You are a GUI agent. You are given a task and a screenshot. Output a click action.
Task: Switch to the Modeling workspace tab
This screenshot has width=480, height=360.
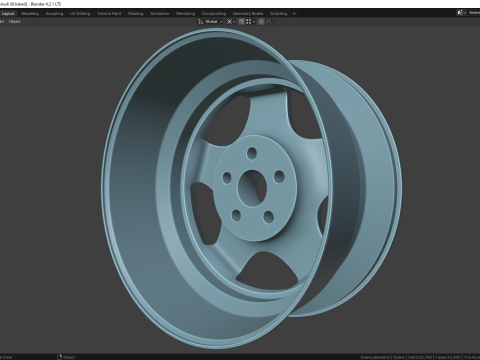coord(30,14)
